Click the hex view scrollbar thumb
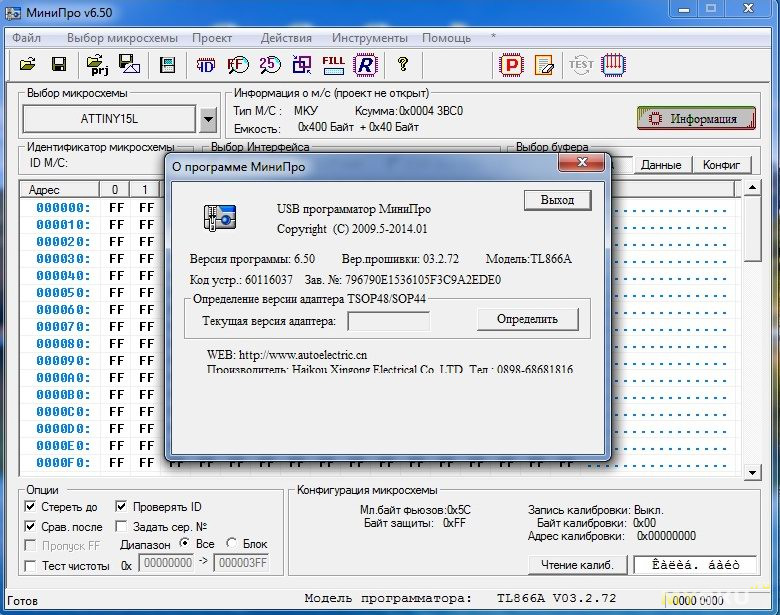Screen dimensions: 780x615 pos(753,228)
